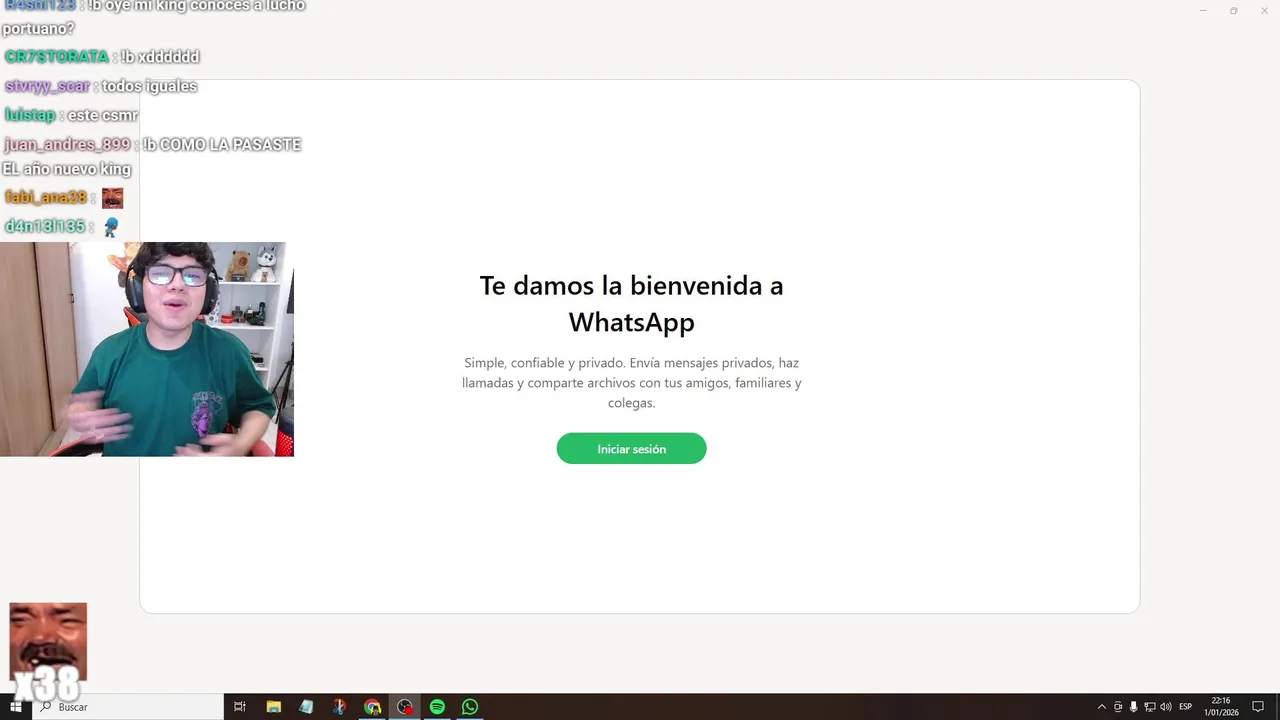Click the Meet Now camera tray icon
Viewport: 1280px width, 720px height.
[1118, 707]
